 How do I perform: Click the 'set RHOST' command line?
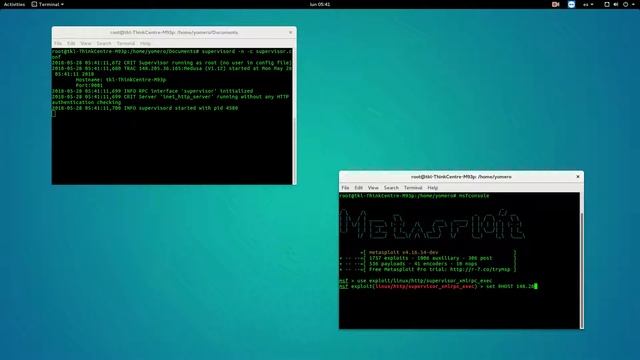point(438,287)
